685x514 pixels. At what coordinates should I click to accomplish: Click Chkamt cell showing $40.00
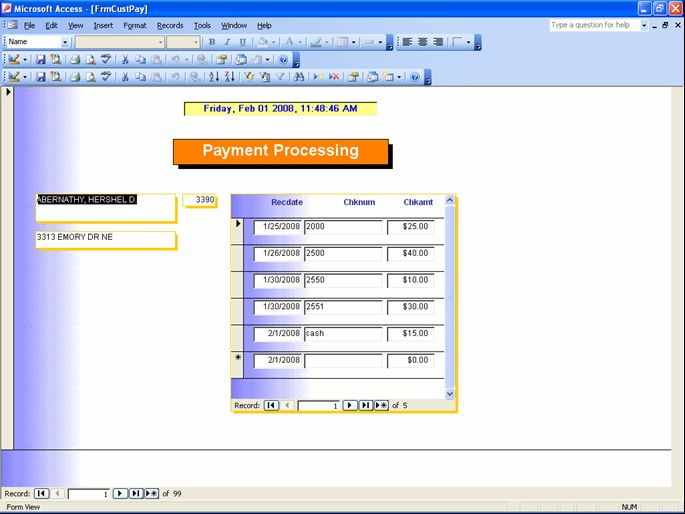point(410,253)
